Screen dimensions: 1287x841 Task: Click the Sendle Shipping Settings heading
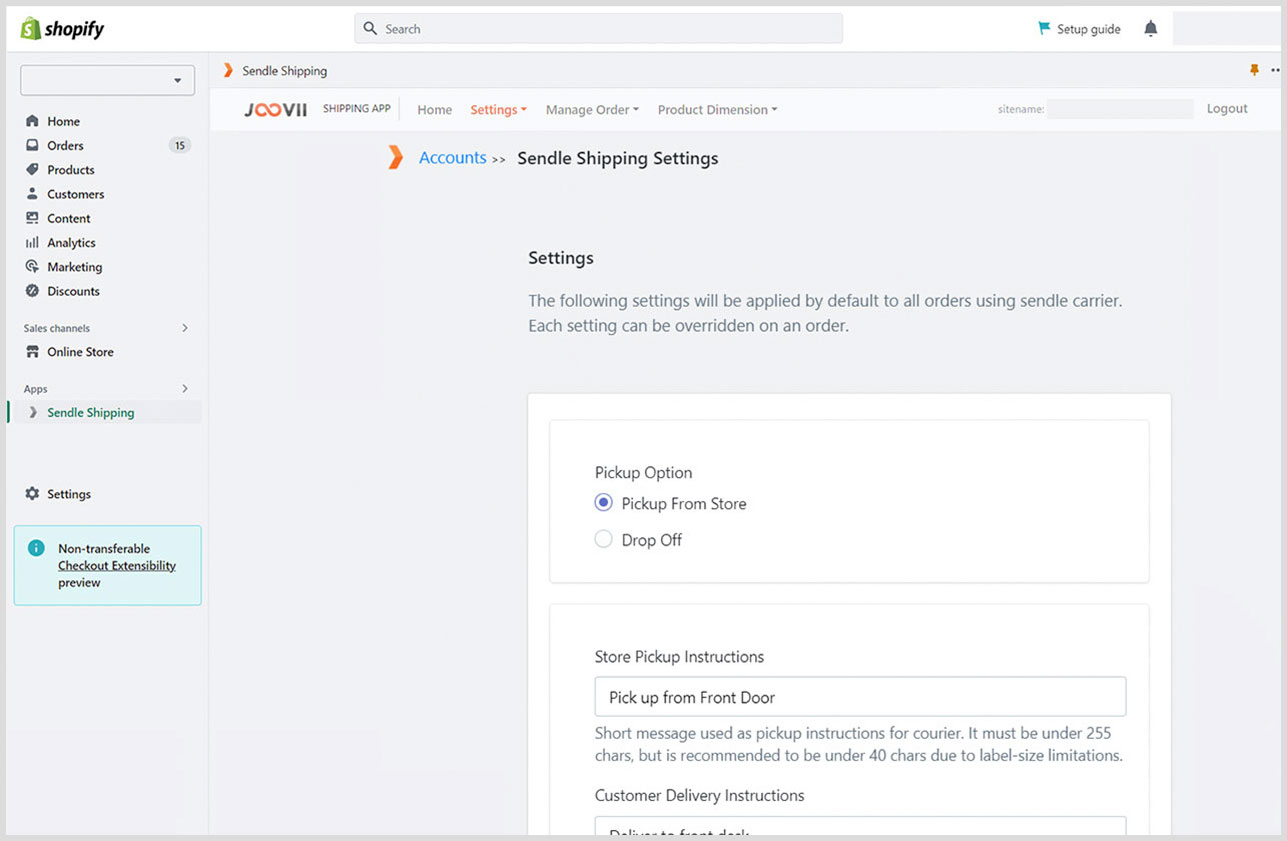click(617, 158)
